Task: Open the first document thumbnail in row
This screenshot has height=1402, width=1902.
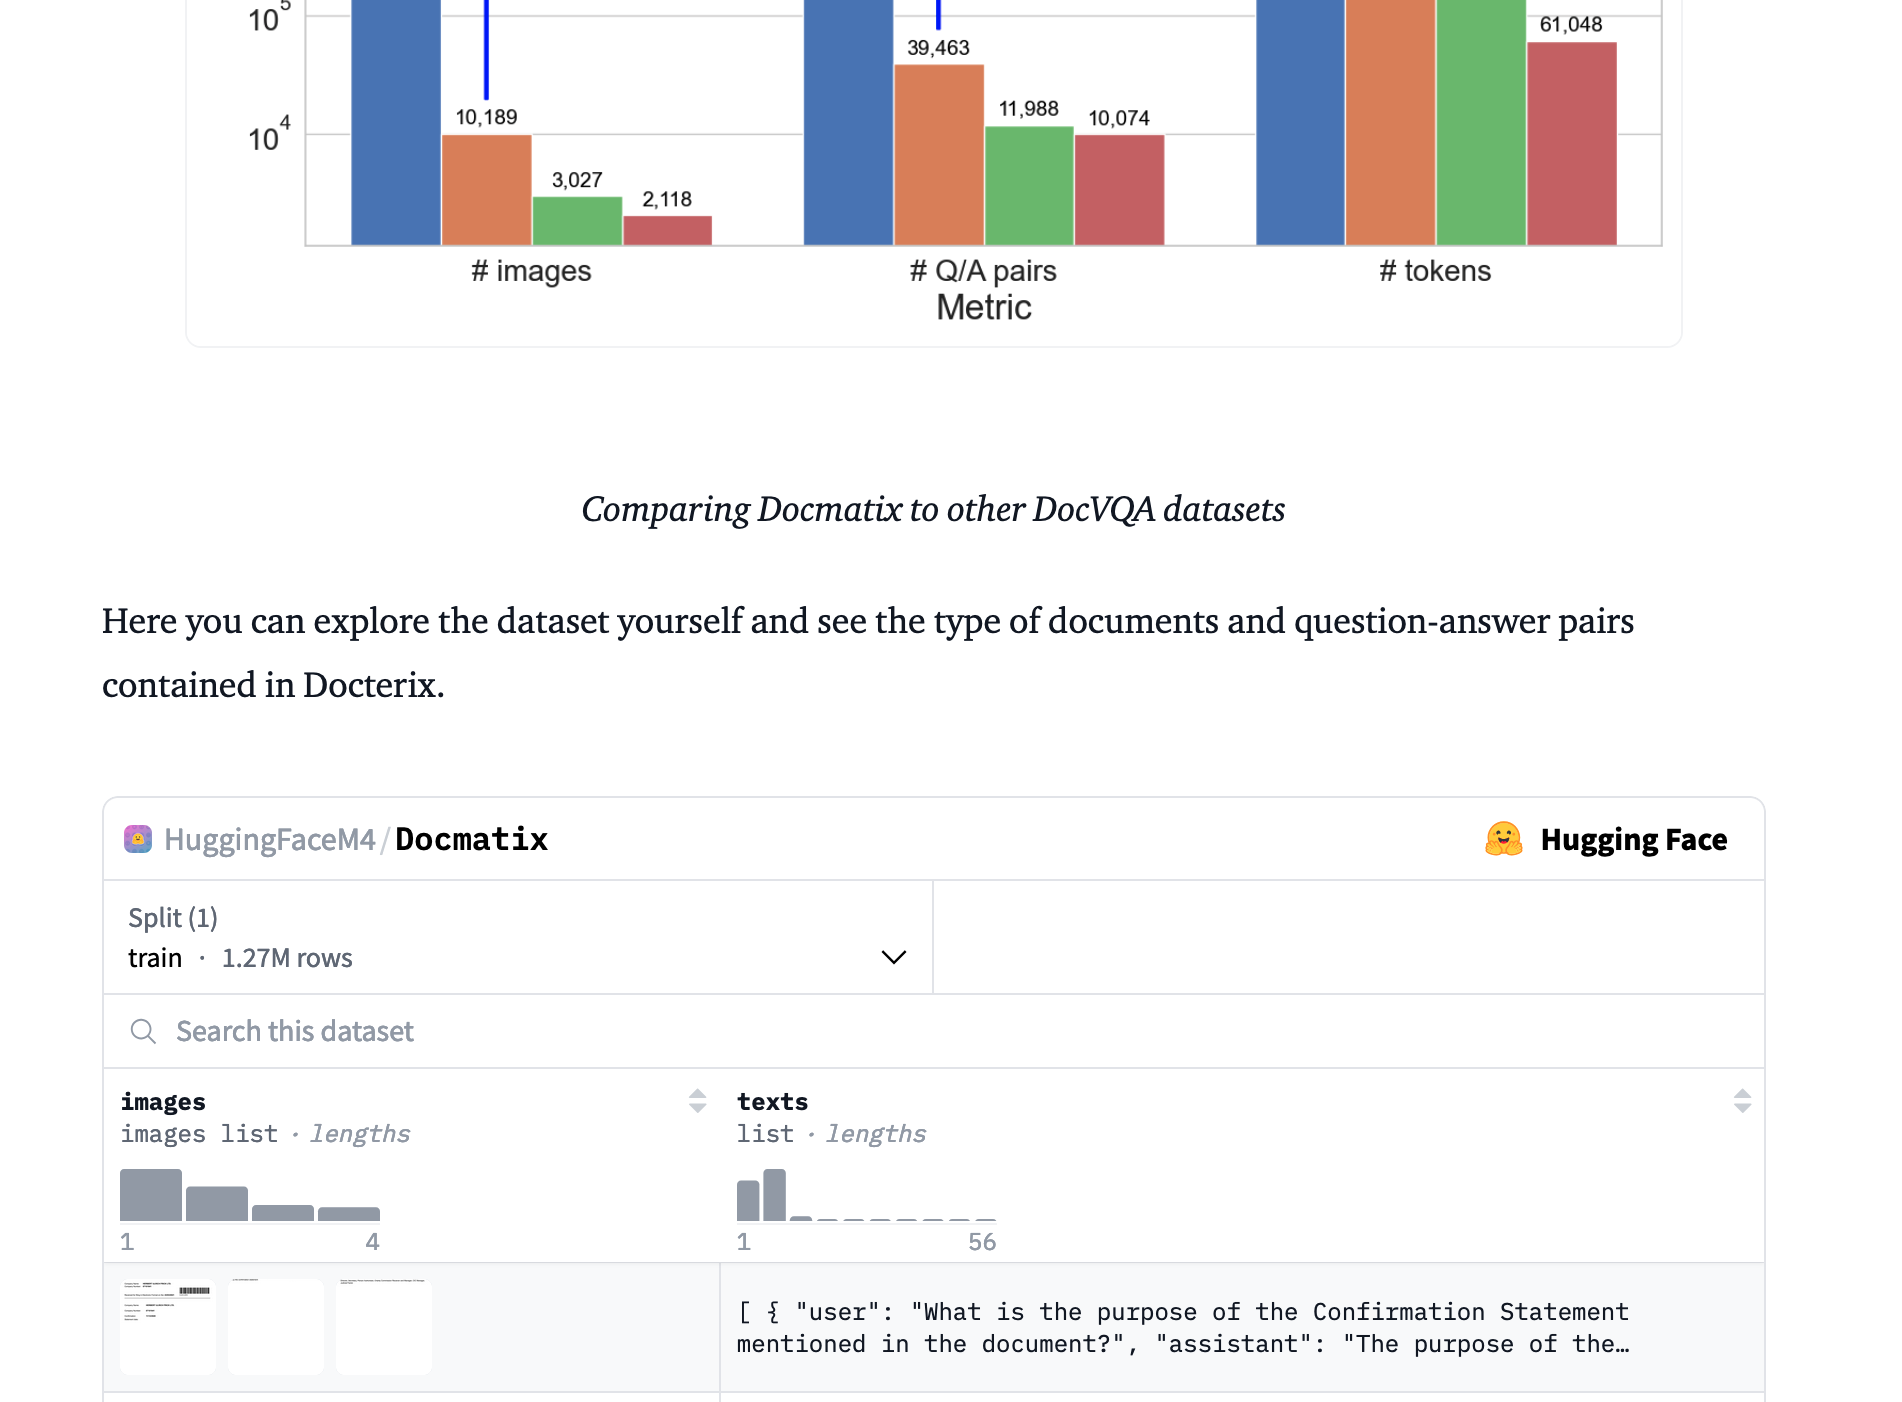Action: pos(168,1326)
